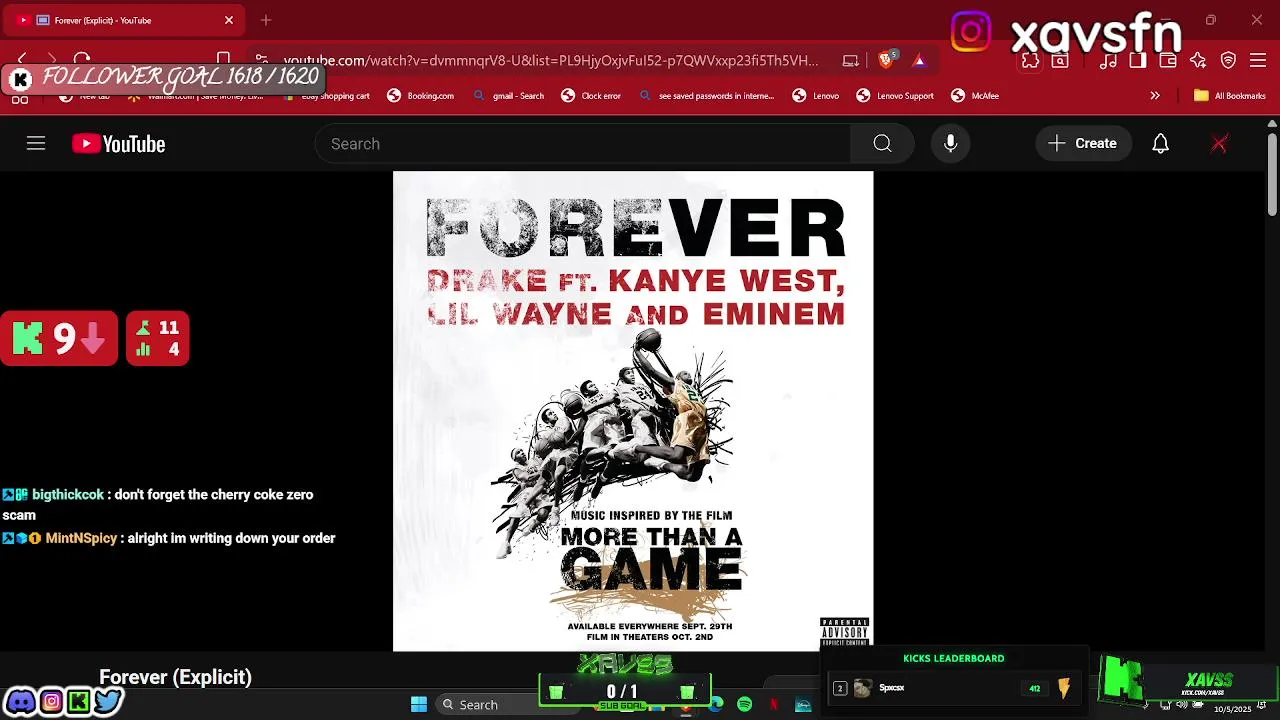Open the browser main hamburger menu
Viewport: 1280px width, 720px height.
(1258, 61)
